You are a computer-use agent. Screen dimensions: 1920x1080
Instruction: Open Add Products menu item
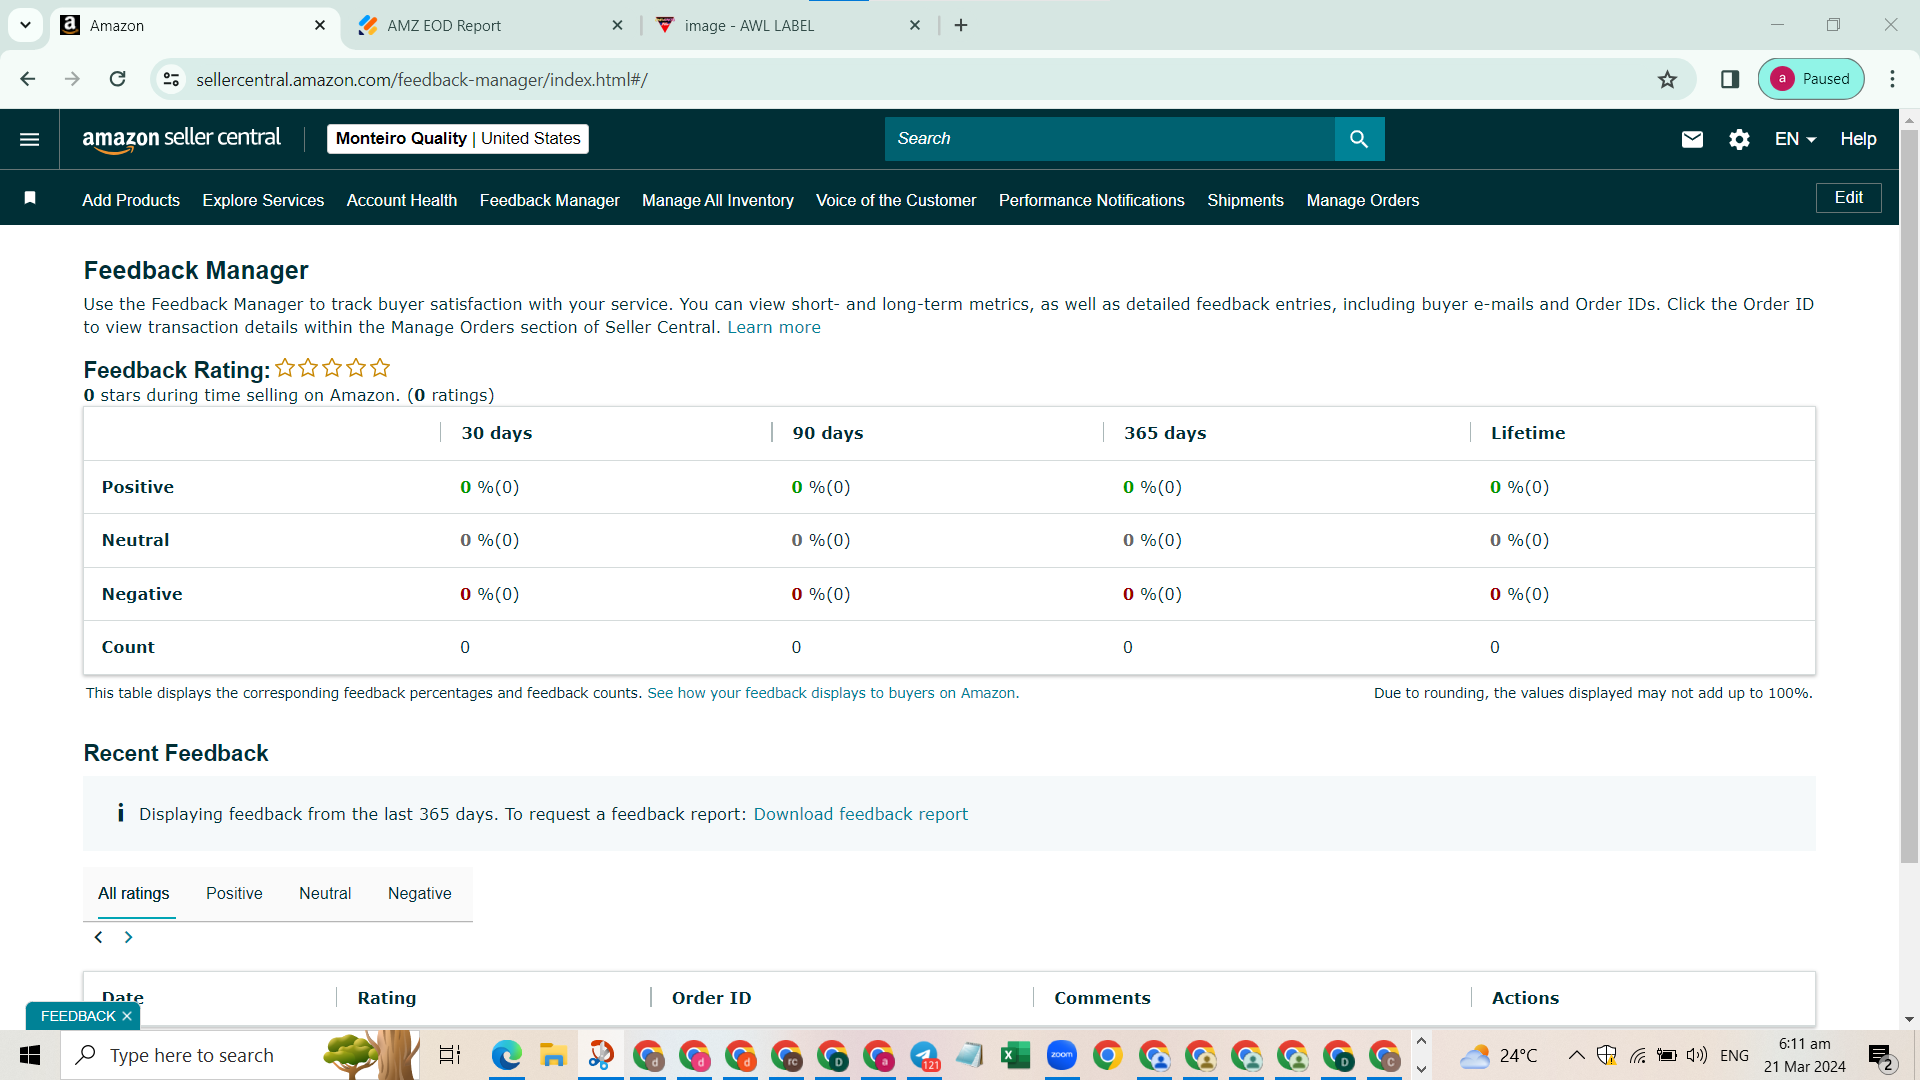click(x=131, y=200)
